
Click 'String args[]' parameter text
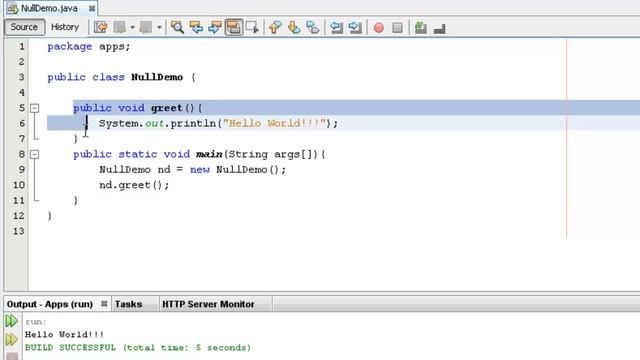pyautogui.click(x=273, y=154)
